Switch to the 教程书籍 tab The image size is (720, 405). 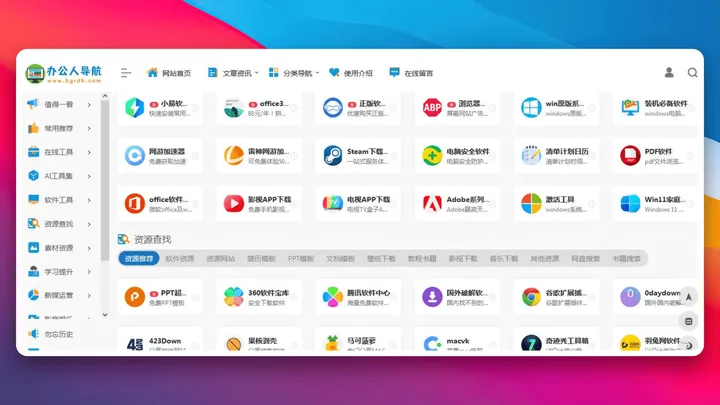coord(422,259)
